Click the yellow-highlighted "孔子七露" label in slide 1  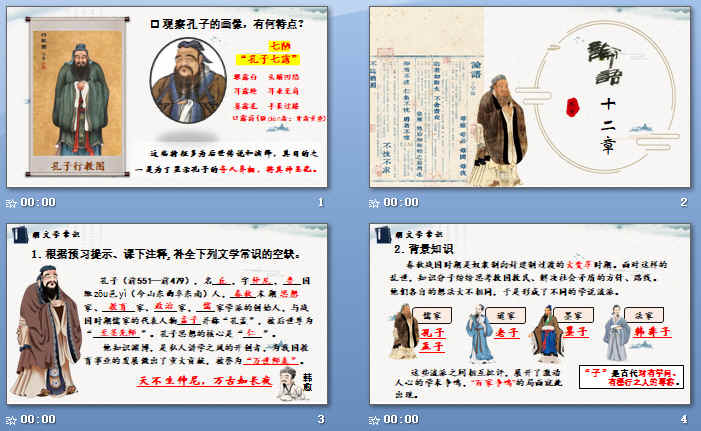click(x=268, y=59)
